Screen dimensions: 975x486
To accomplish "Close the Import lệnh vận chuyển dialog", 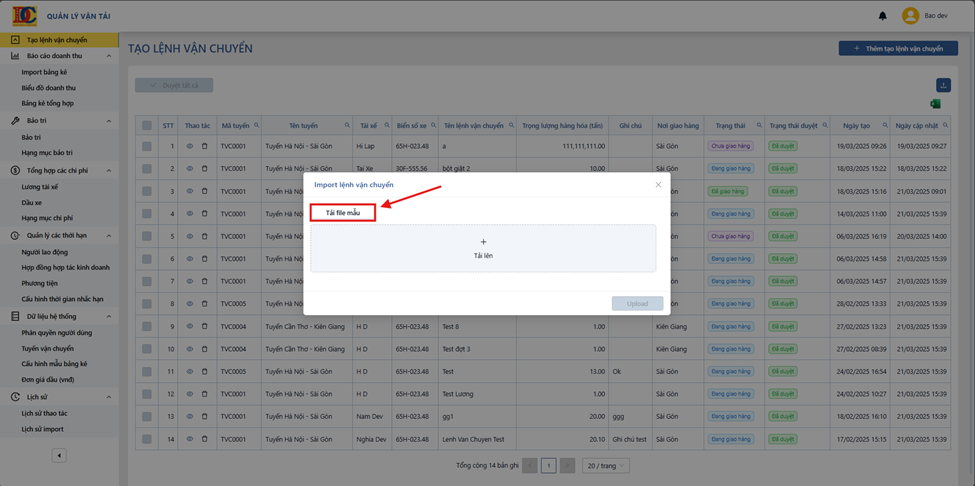I will coord(658,185).
